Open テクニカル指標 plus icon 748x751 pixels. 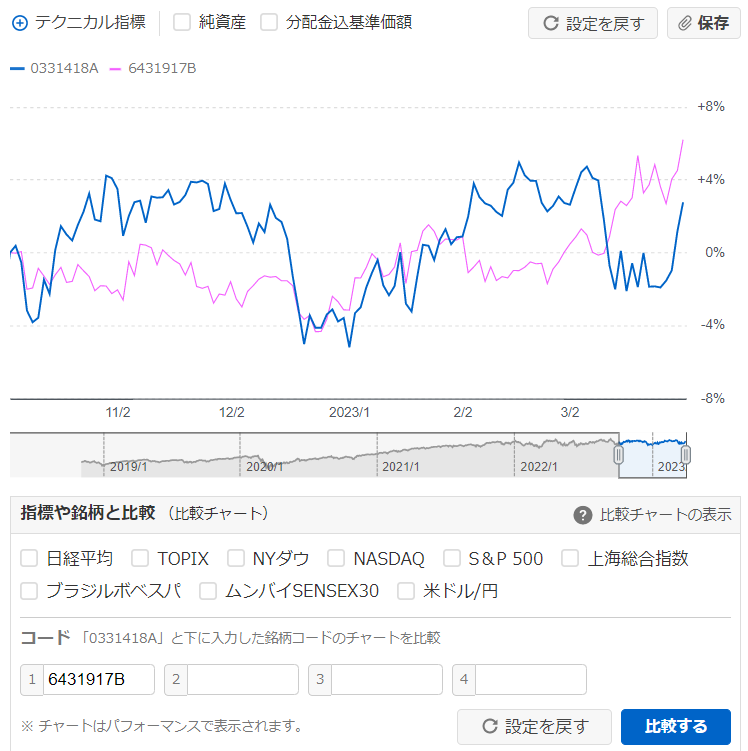pos(20,23)
